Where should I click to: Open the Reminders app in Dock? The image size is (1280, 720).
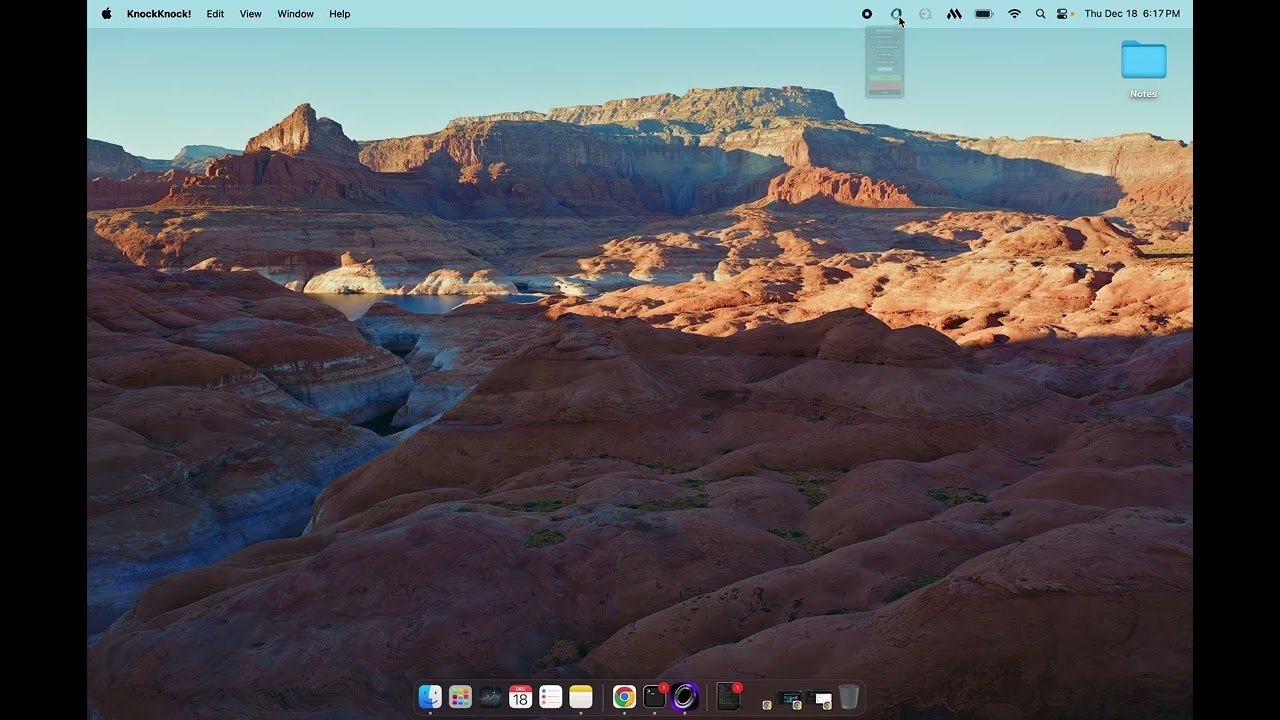tap(551, 697)
